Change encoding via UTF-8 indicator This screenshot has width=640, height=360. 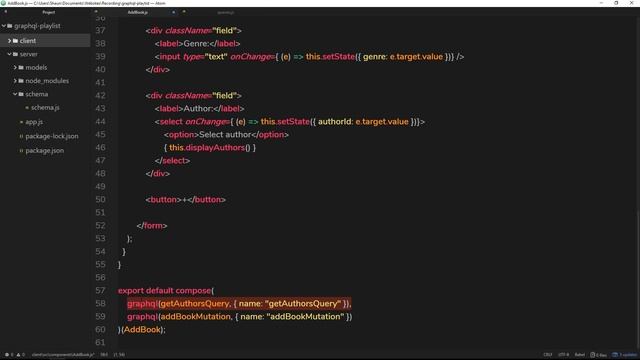pyautogui.click(x=564, y=355)
